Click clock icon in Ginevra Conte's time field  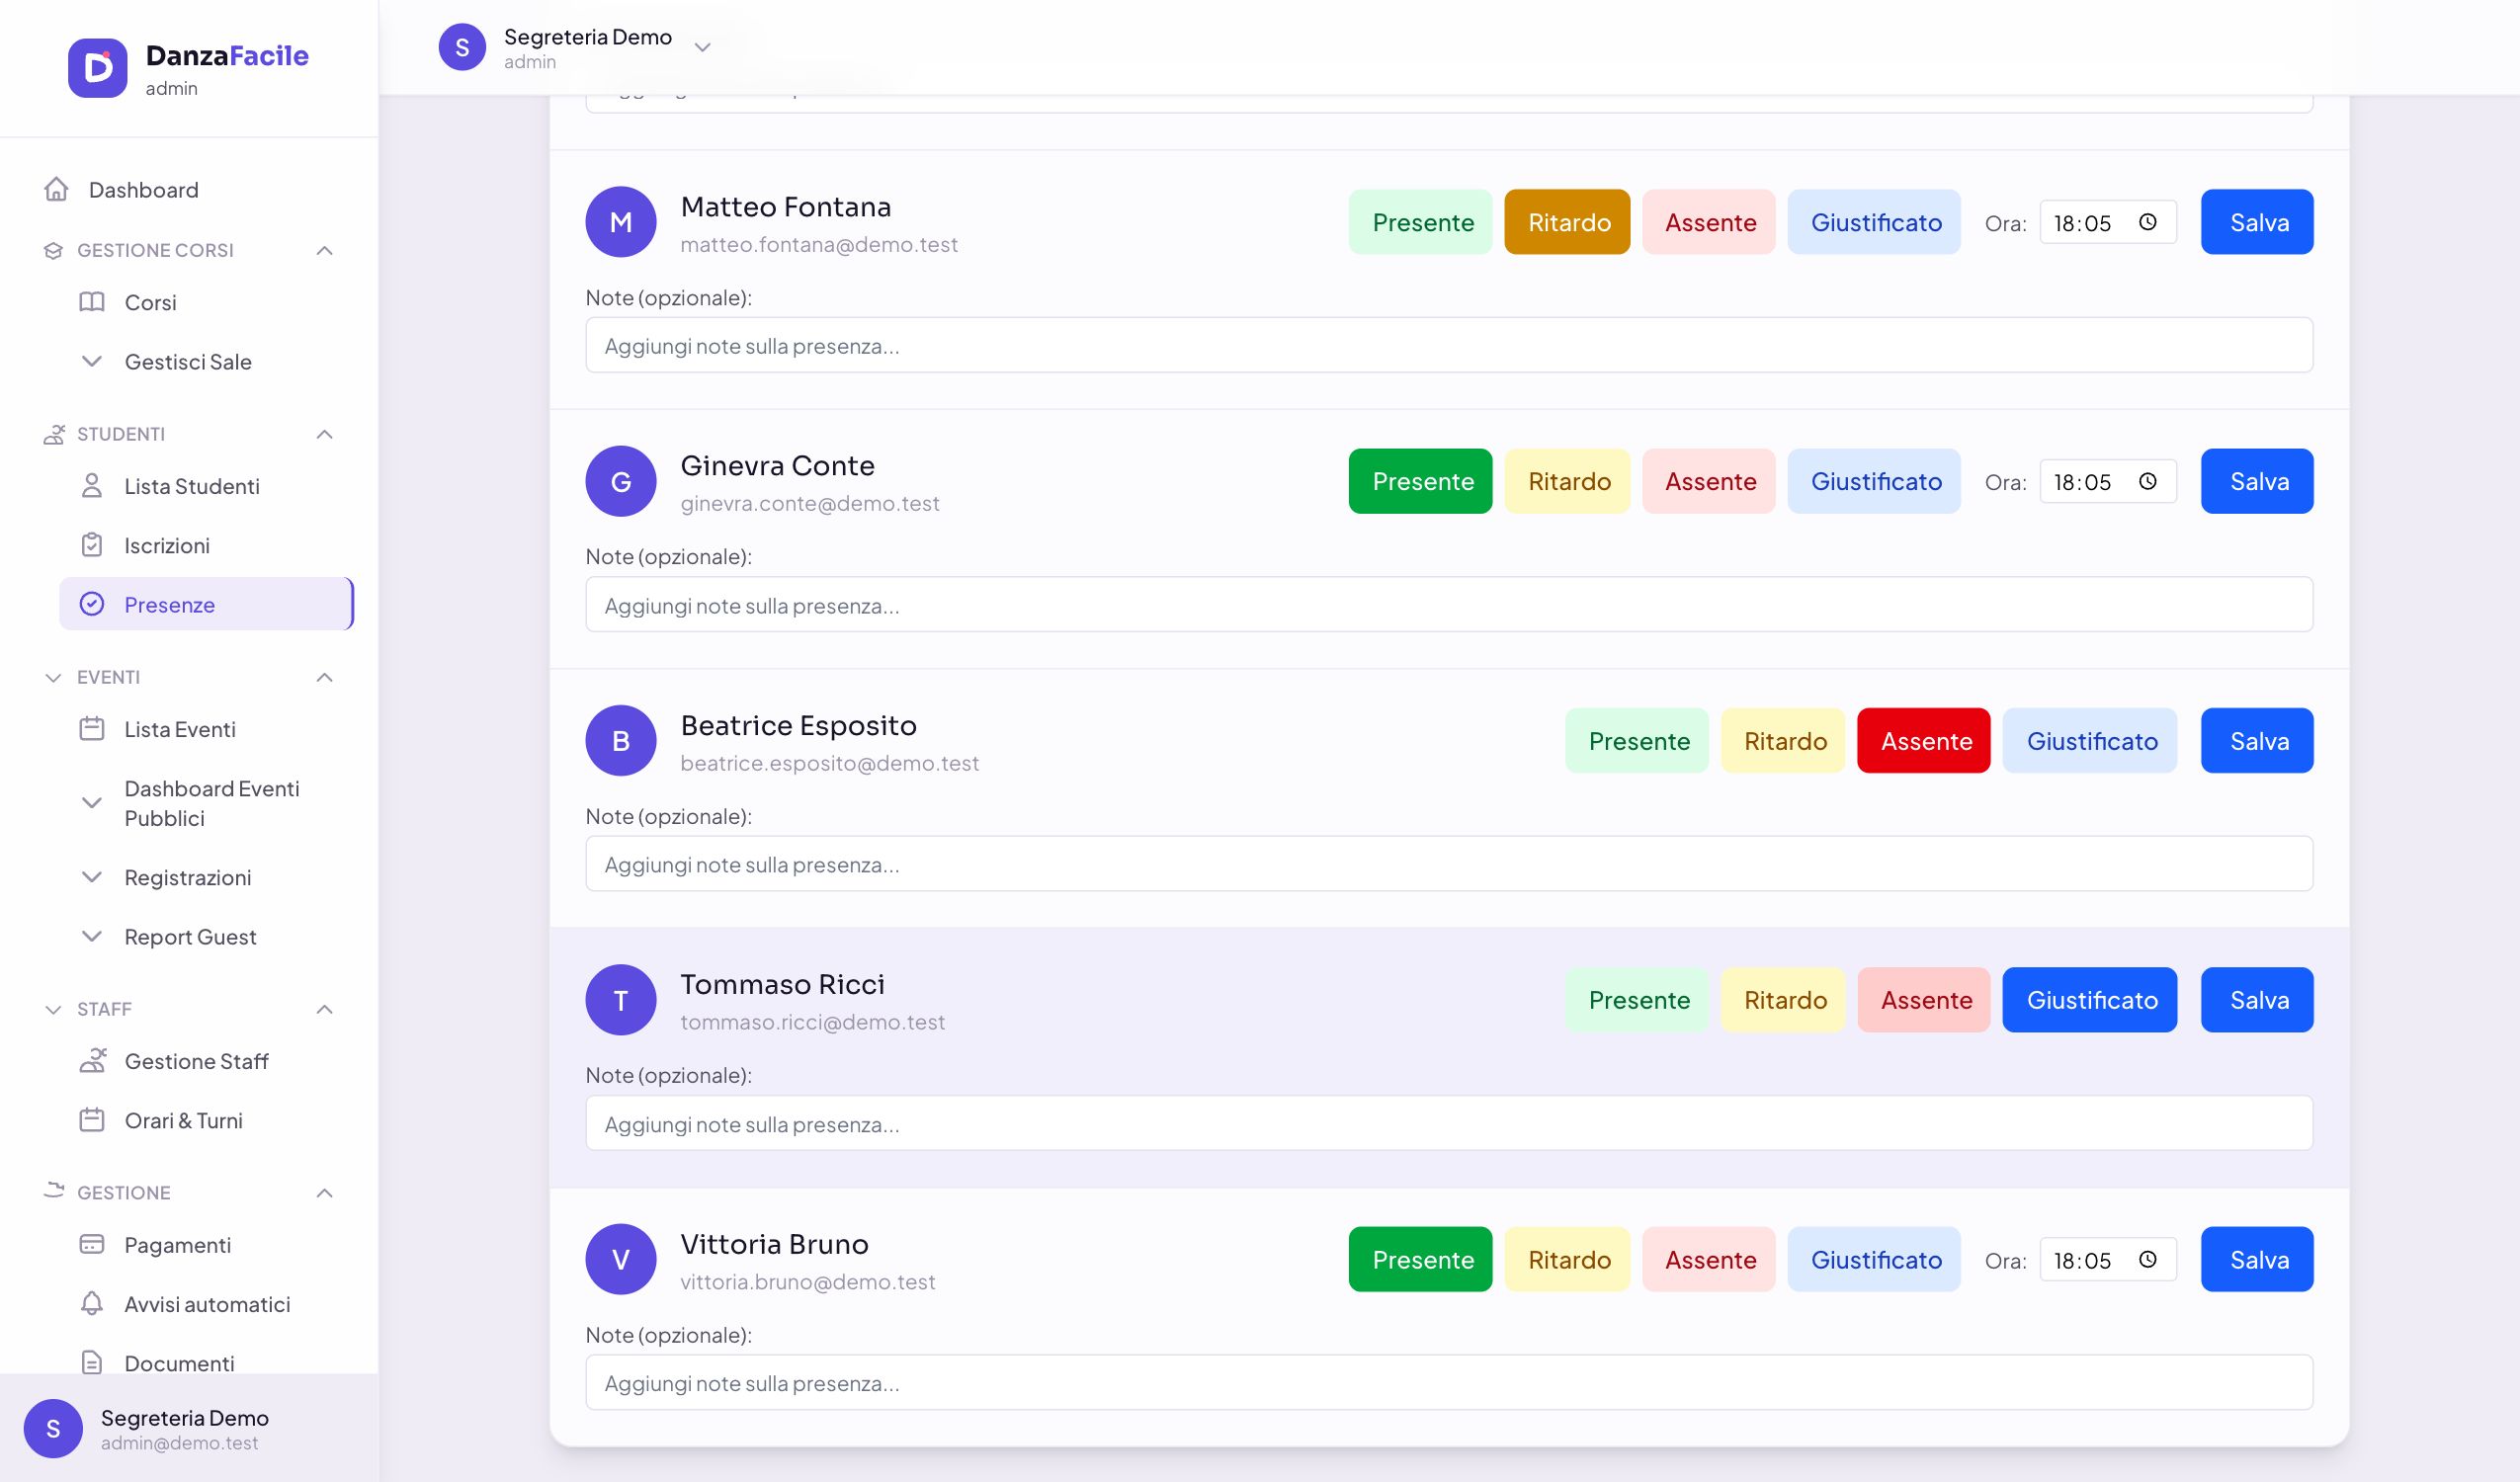point(2148,481)
